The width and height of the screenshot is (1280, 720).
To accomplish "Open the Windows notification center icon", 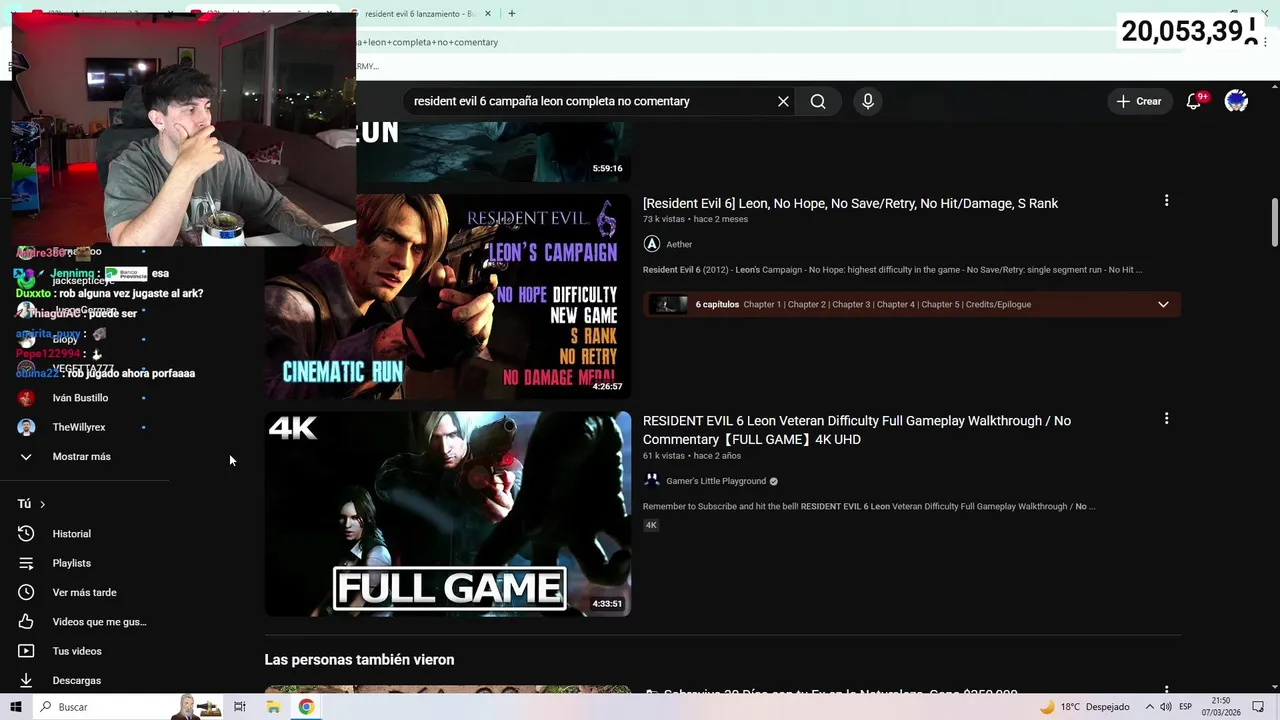I will click(x=1258, y=707).
